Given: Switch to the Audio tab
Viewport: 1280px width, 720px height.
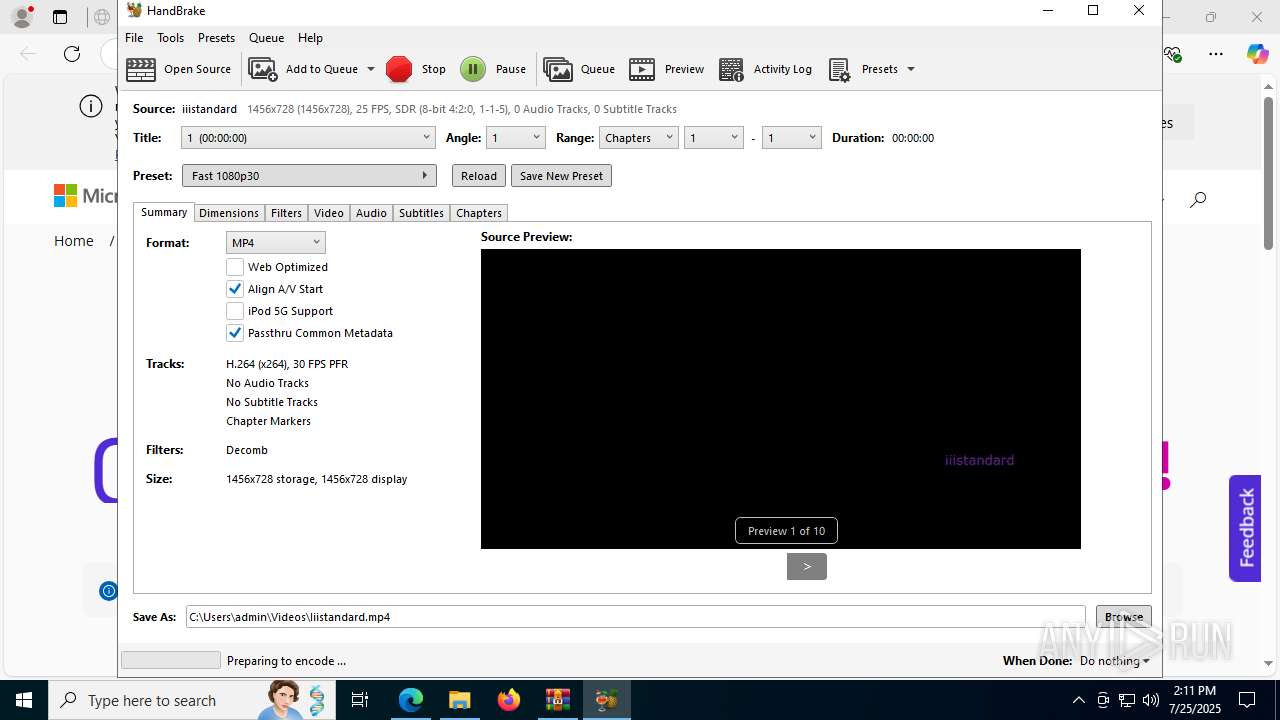Looking at the screenshot, I should [371, 213].
